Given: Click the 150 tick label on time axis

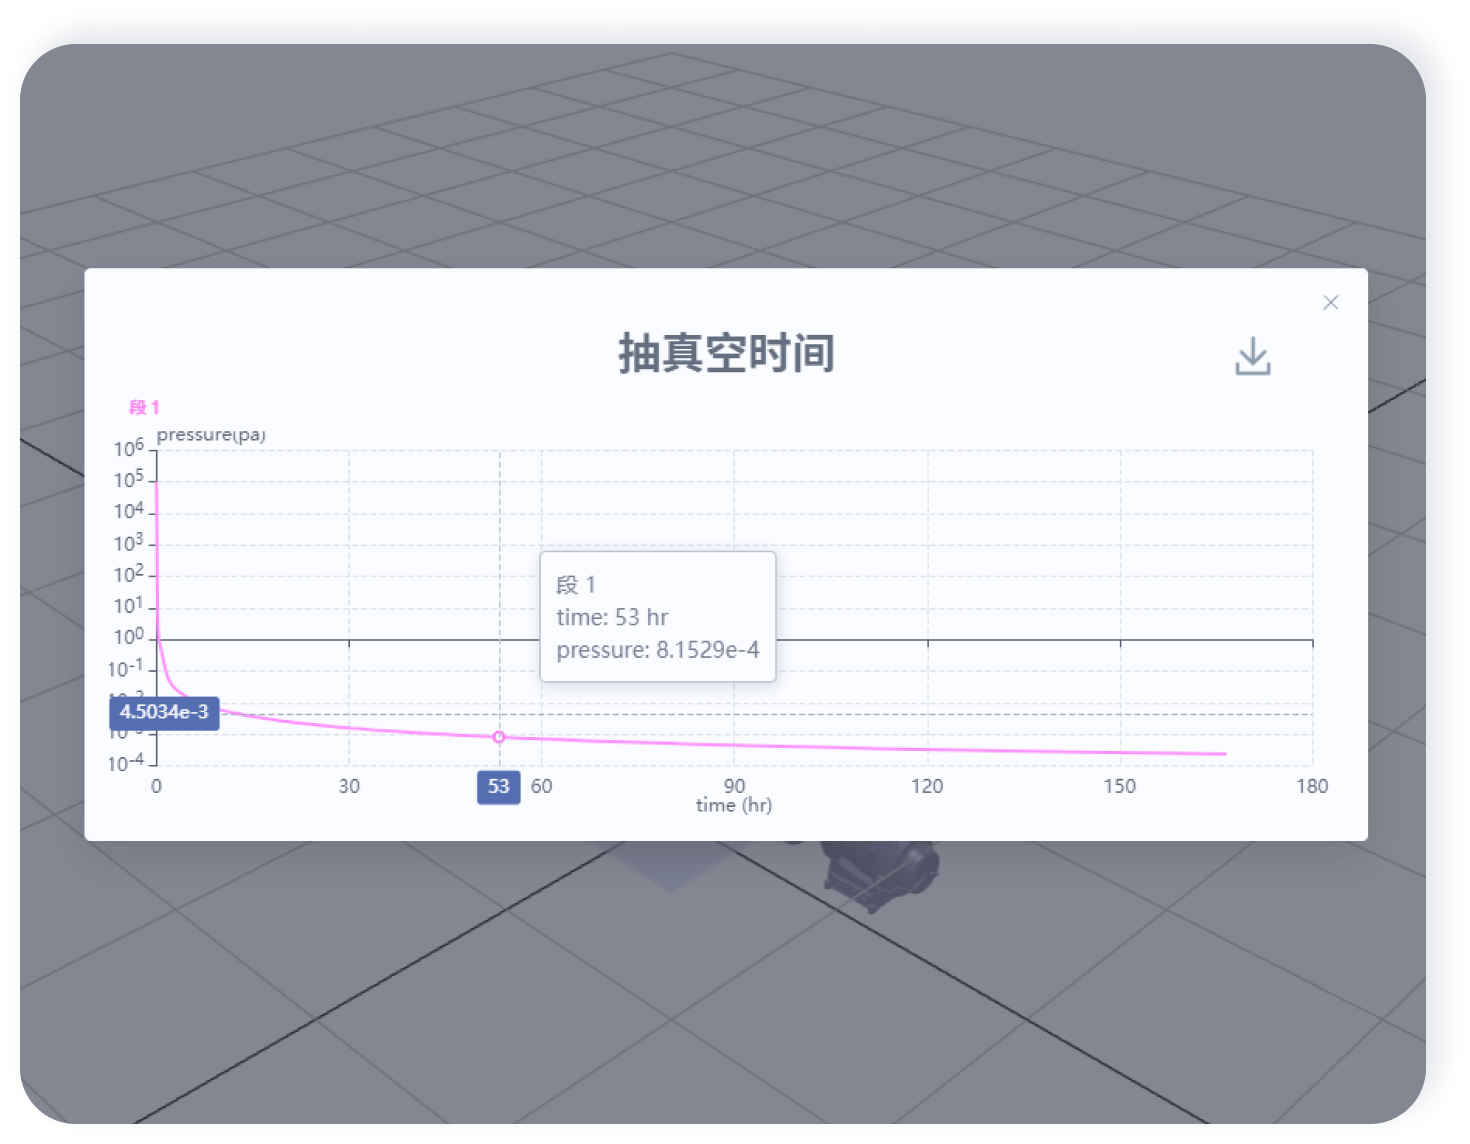Looking at the screenshot, I should click(1120, 786).
